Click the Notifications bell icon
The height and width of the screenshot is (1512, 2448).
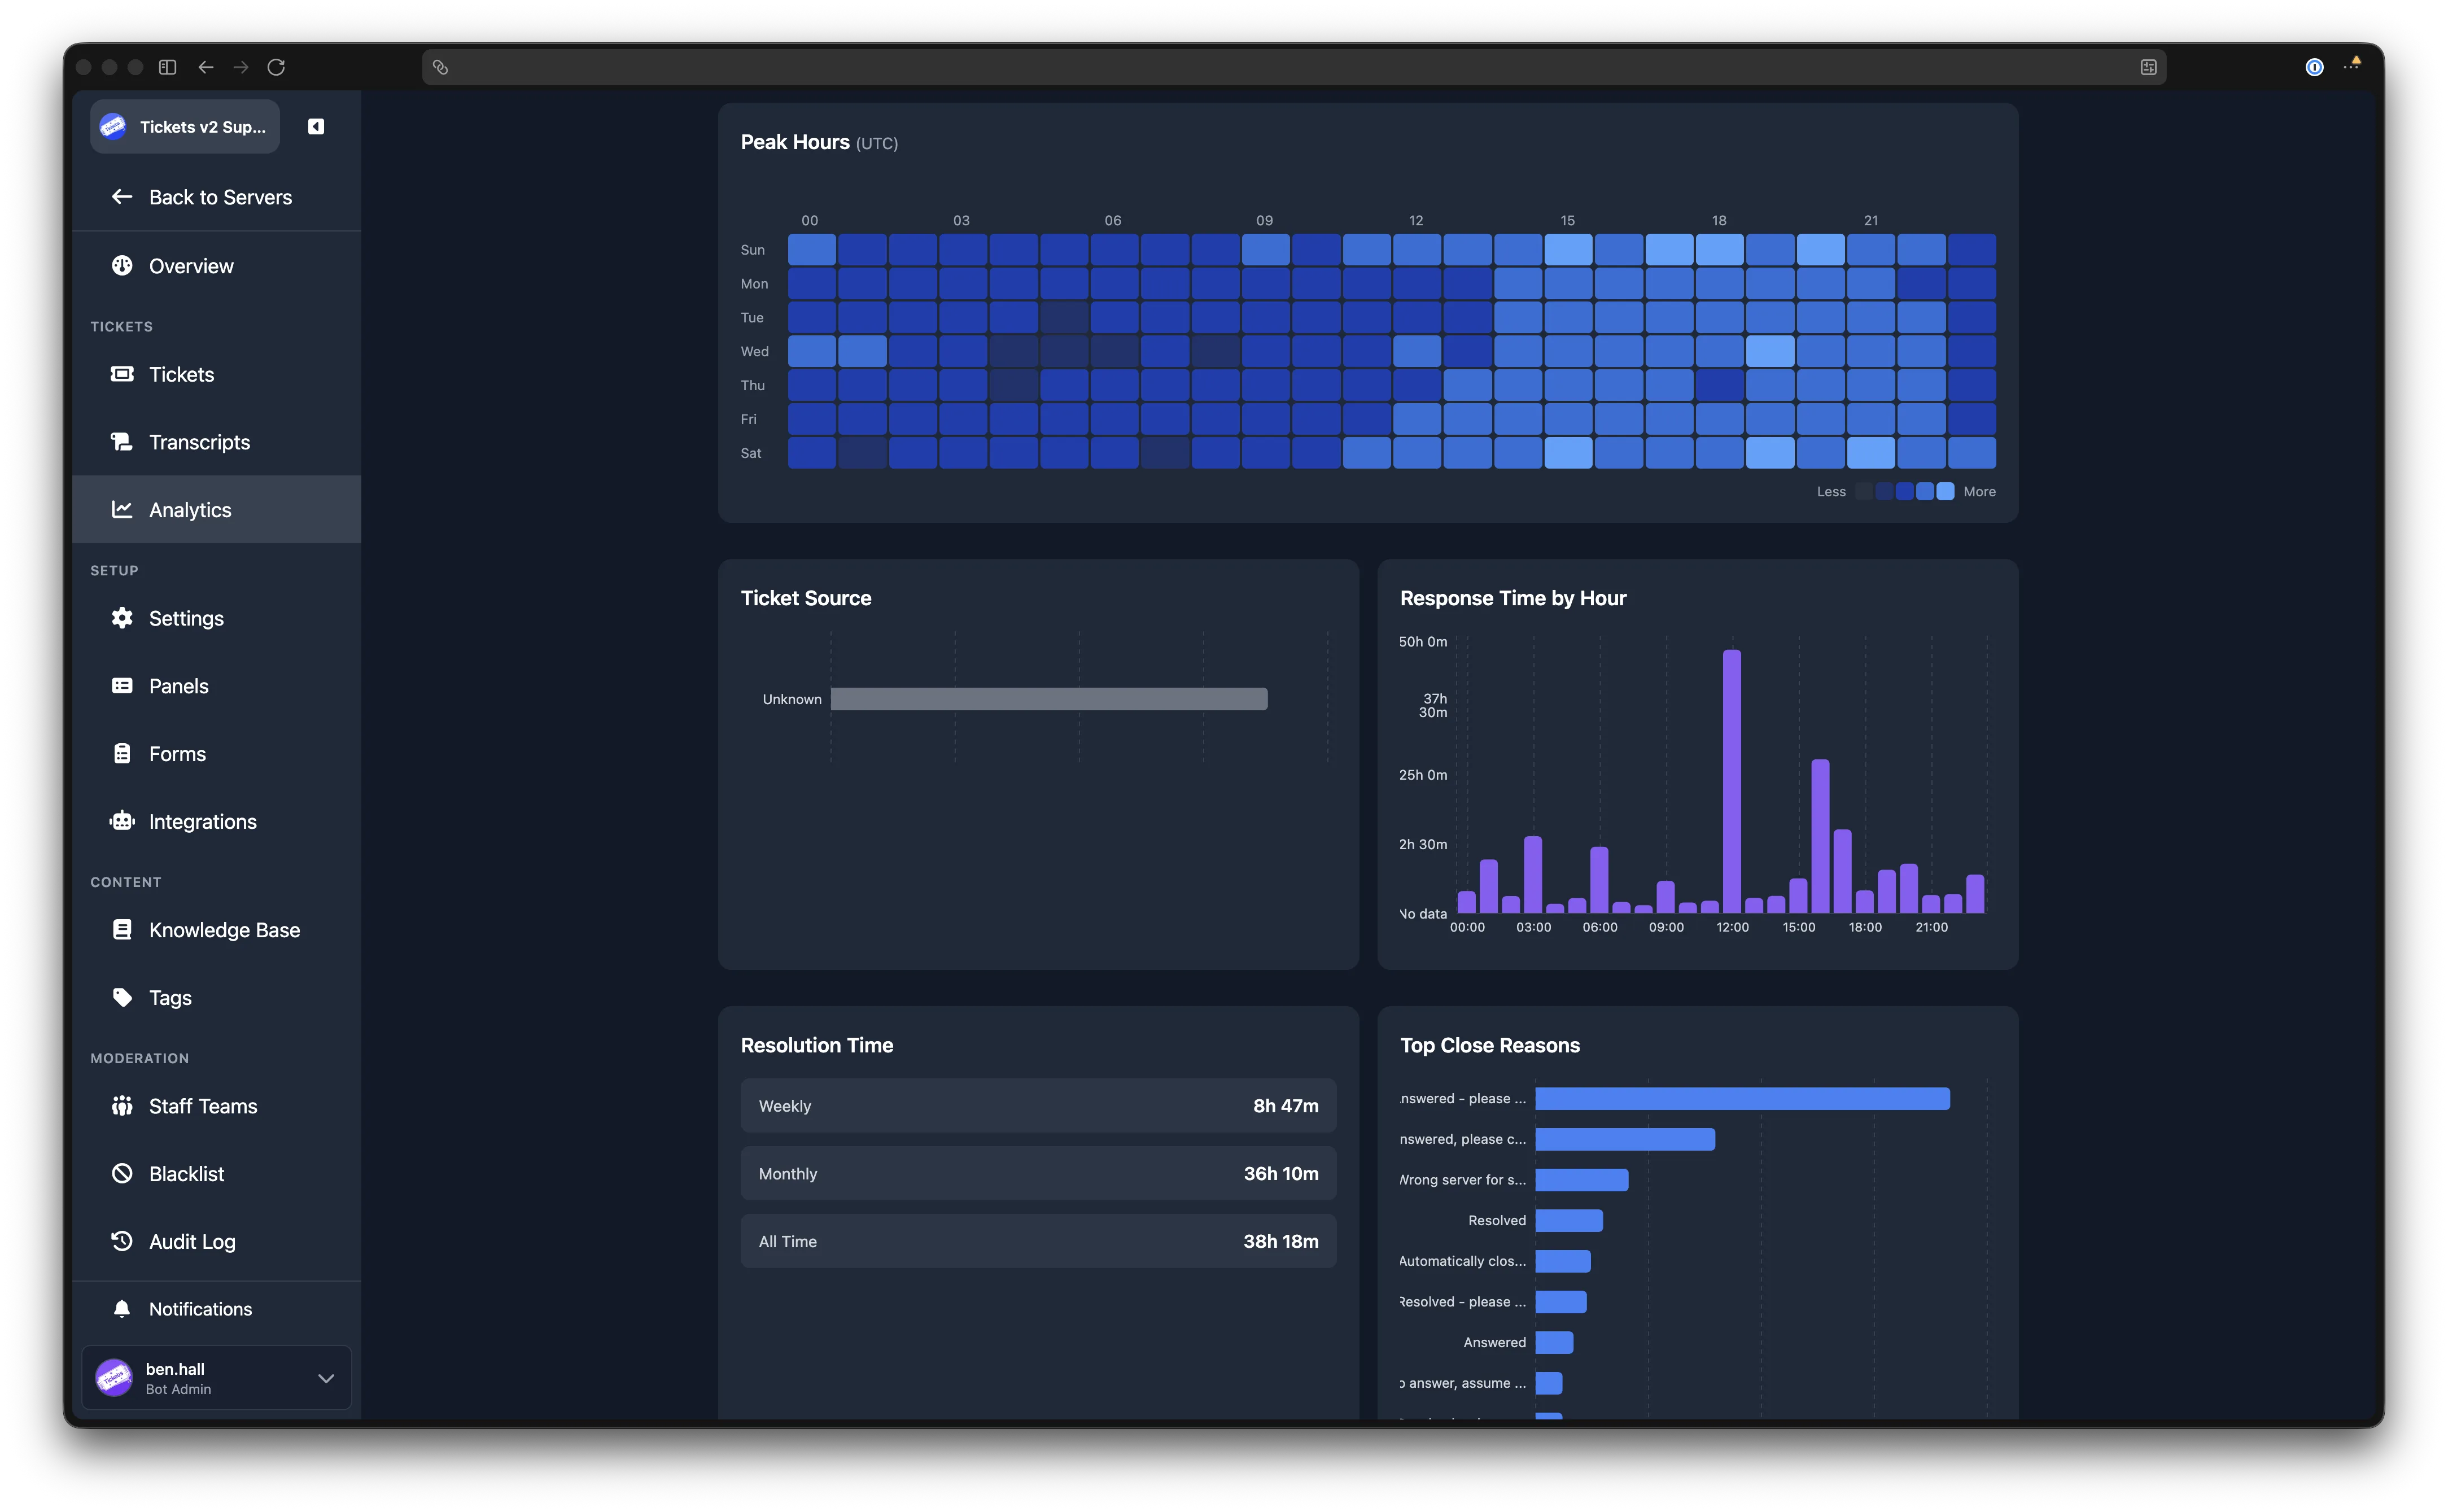click(122, 1309)
